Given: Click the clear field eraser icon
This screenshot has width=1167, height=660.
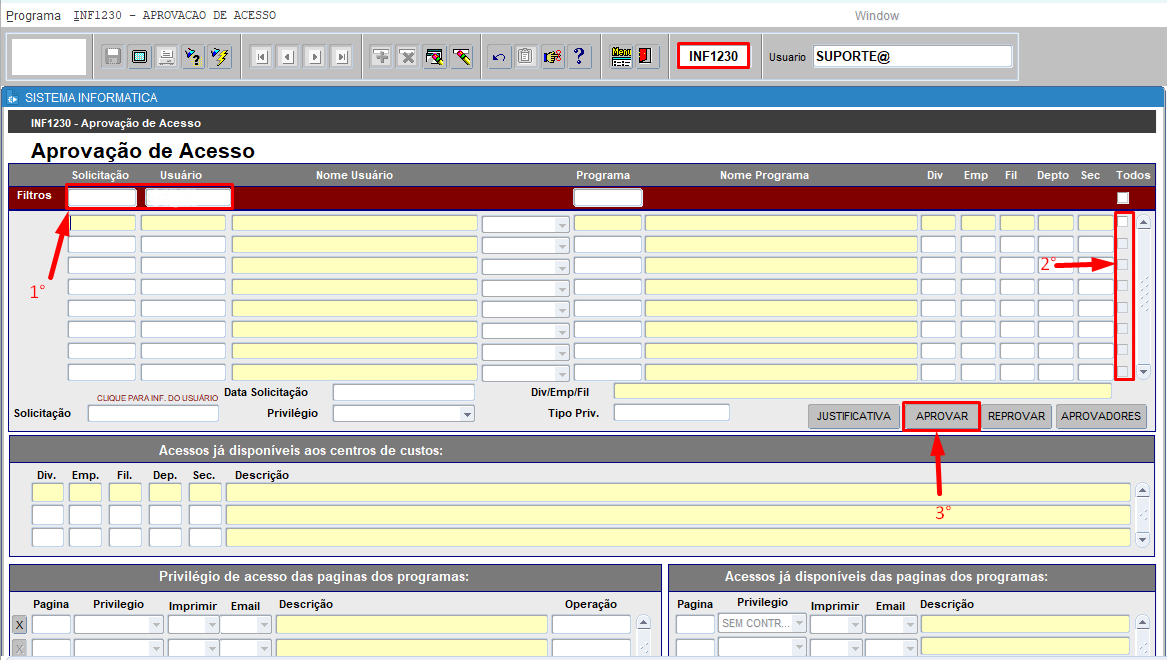Looking at the screenshot, I should (x=461, y=57).
